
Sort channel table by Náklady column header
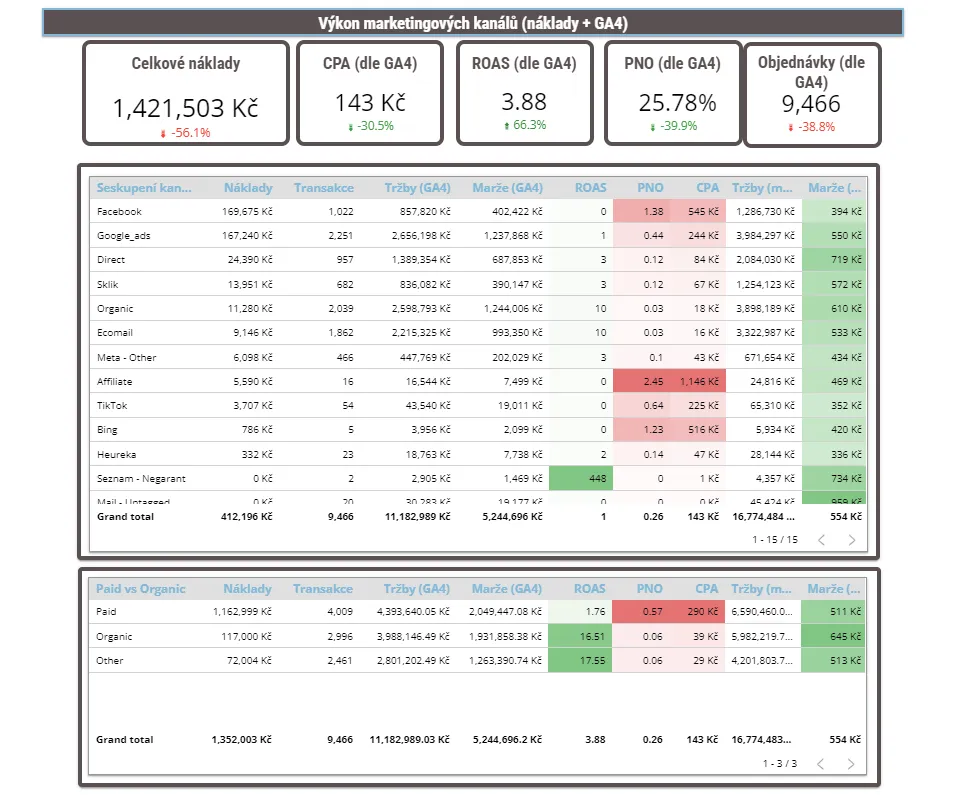[x=248, y=188]
